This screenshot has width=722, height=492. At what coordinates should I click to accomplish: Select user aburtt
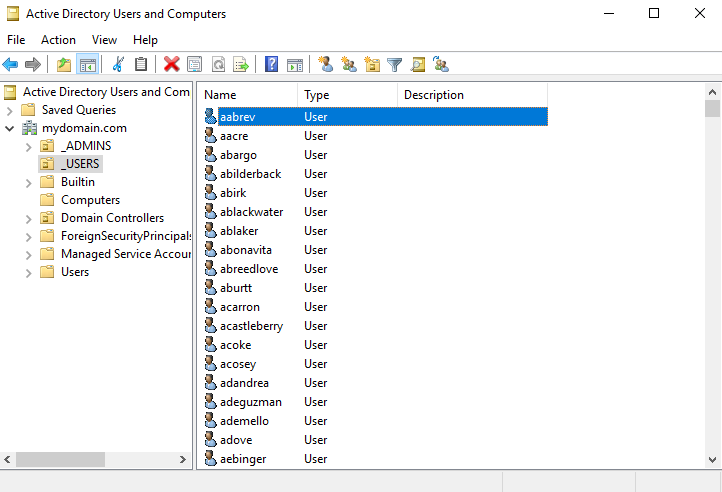tap(236, 288)
